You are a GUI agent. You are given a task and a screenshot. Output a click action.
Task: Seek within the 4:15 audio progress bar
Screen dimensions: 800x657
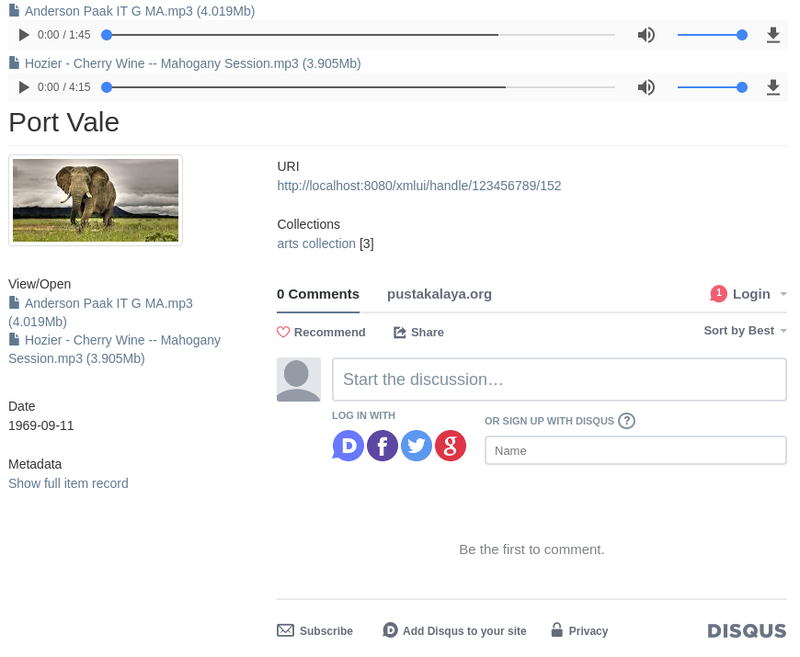point(358,87)
